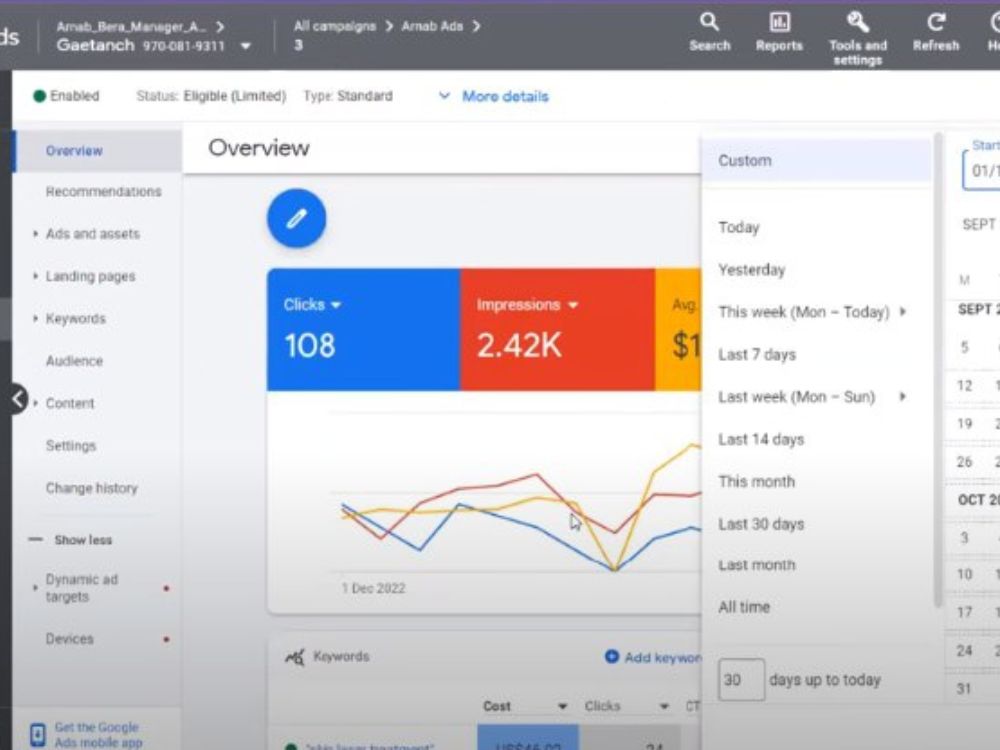Click the yellow Avg. metric tile

click(x=678, y=329)
